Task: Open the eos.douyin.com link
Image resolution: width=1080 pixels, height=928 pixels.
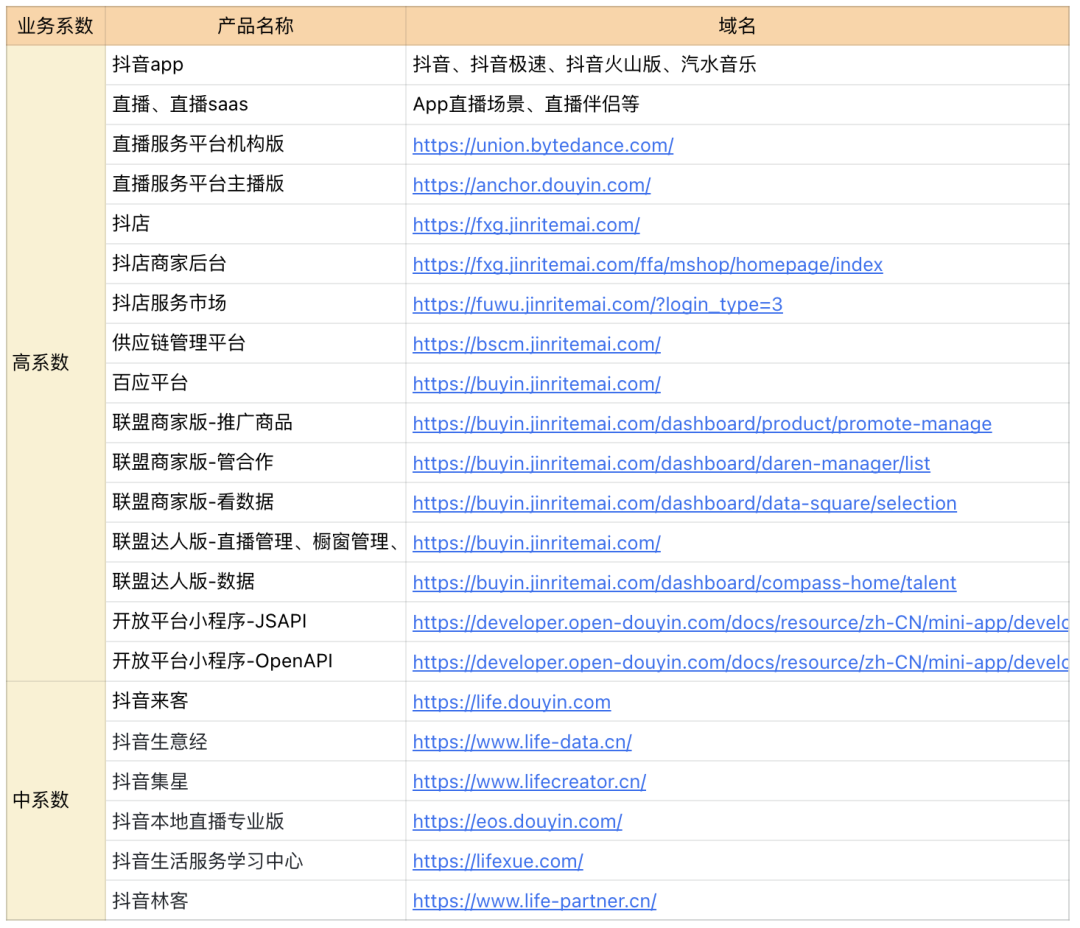Action: click(517, 821)
